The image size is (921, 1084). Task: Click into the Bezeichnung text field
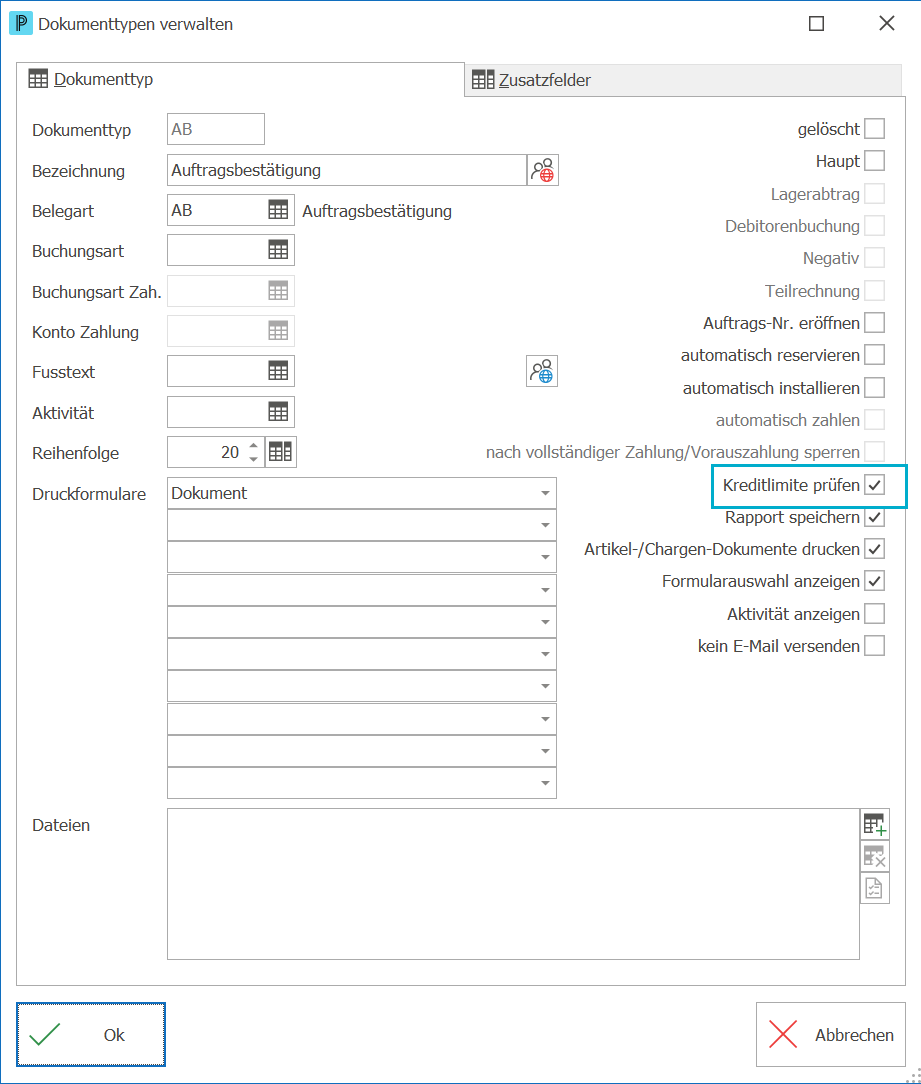[x=346, y=170]
